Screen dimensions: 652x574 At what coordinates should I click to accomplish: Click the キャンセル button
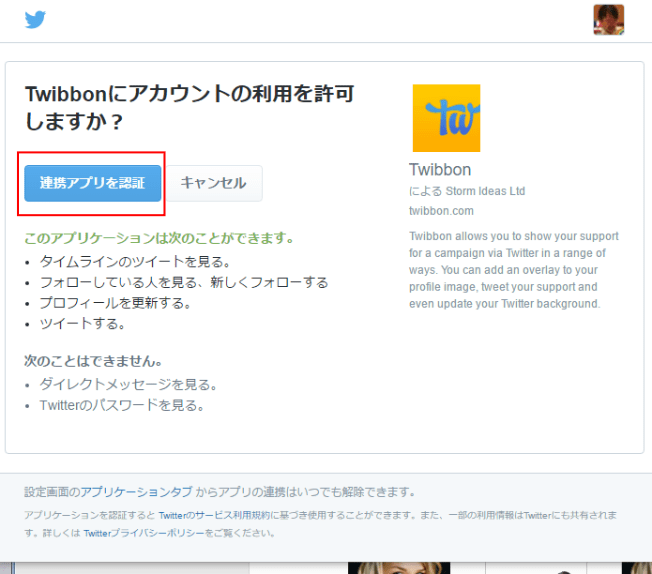pos(214,183)
